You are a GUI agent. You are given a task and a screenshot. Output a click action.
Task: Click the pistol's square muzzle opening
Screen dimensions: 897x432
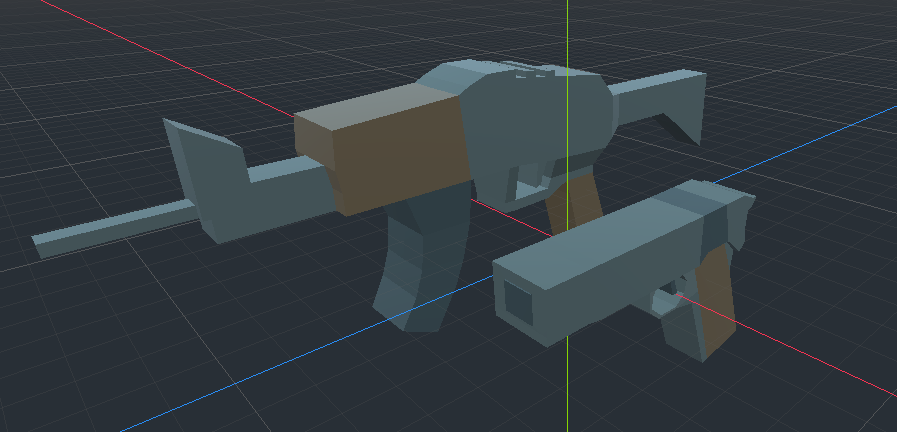pyautogui.click(x=518, y=302)
